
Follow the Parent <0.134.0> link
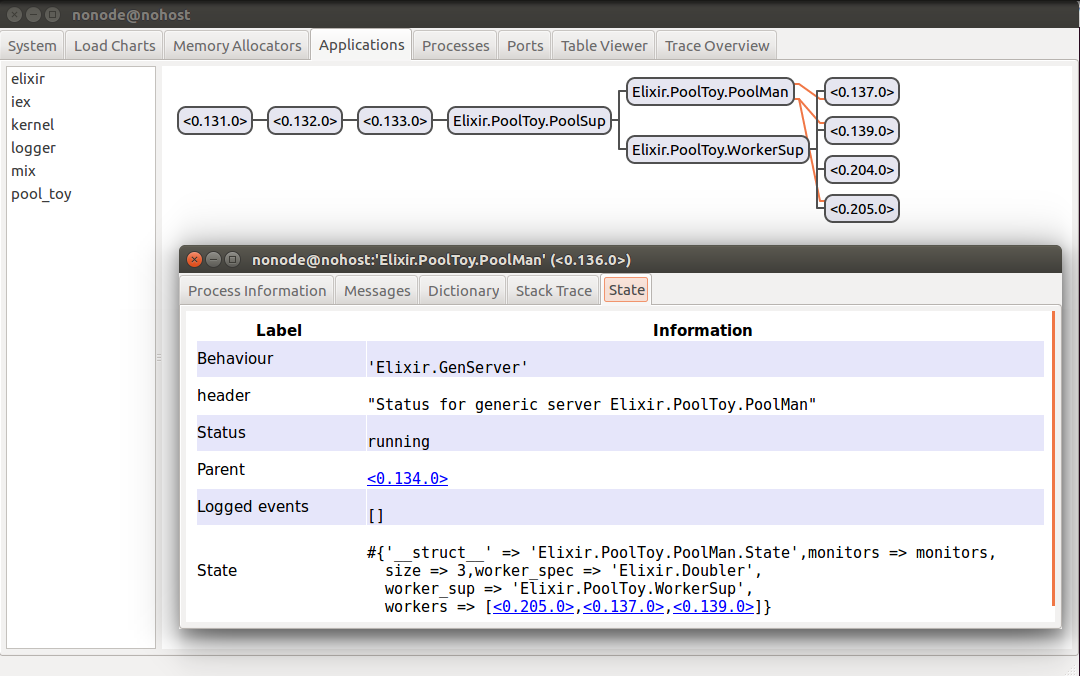(407, 479)
